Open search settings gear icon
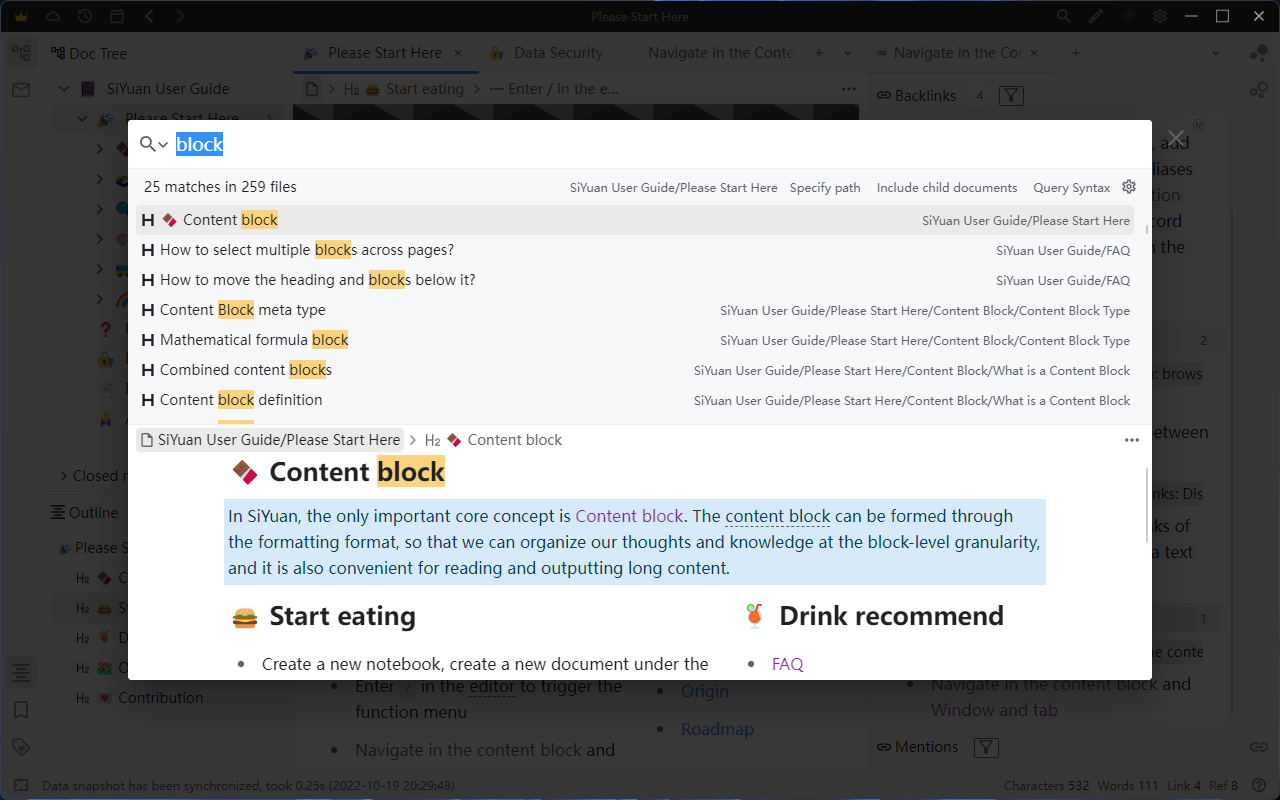 click(1129, 187)
